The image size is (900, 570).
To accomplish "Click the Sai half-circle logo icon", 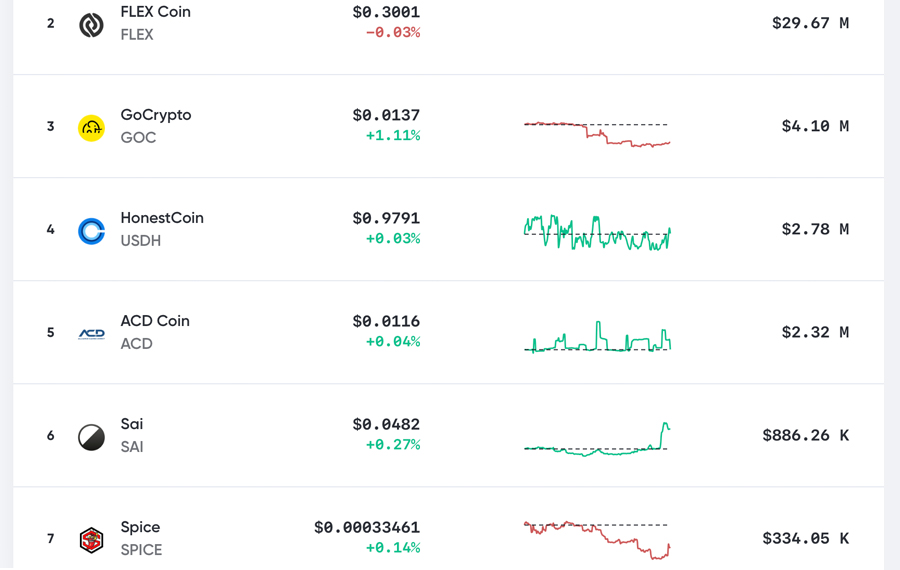I will (x=91, y=437).
